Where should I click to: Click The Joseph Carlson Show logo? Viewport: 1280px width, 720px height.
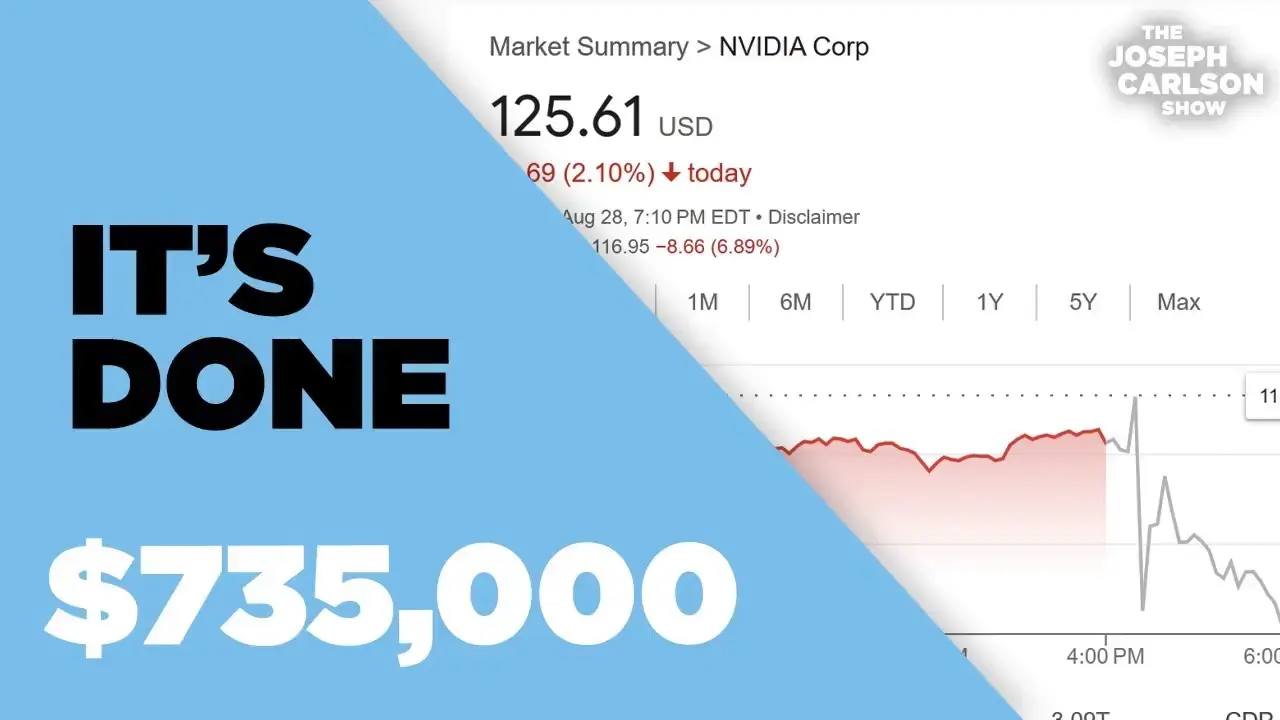click(x=1185, y=70)
